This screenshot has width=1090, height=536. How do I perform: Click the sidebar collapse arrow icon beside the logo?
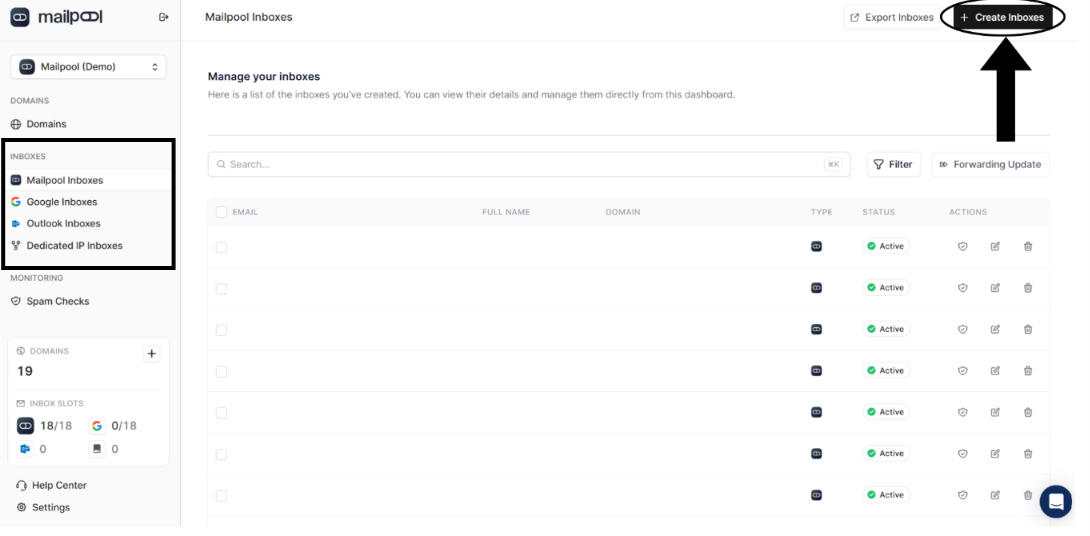pos(163,17)
